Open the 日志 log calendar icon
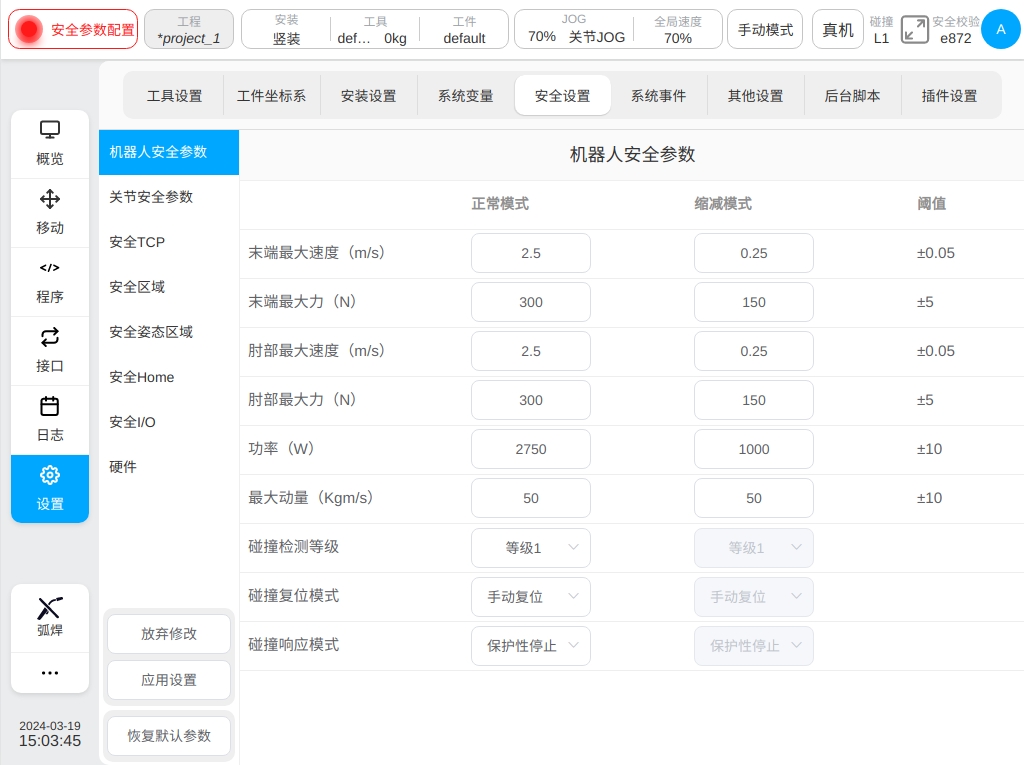 (50, 406)
